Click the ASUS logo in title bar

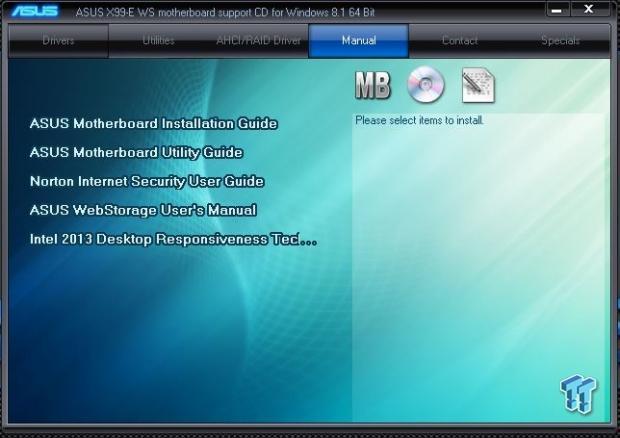tap(35, 11)
